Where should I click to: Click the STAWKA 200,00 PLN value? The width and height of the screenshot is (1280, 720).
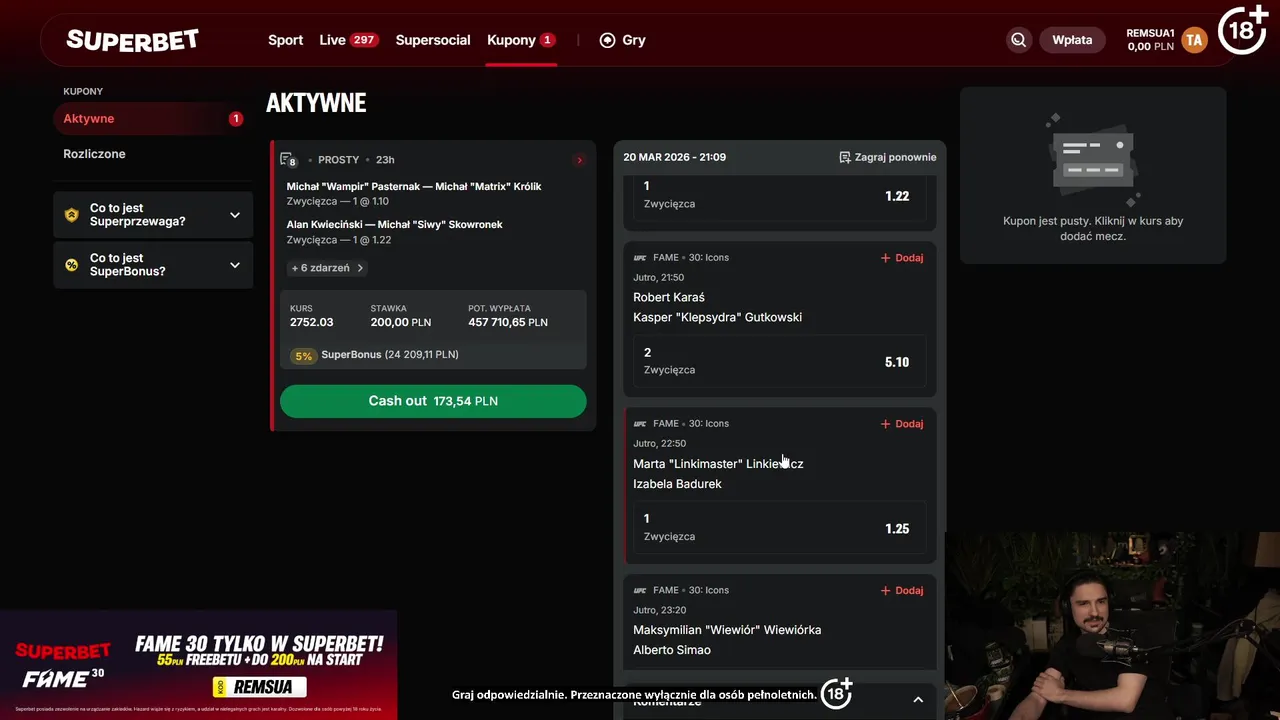click(x=401, y=322)
